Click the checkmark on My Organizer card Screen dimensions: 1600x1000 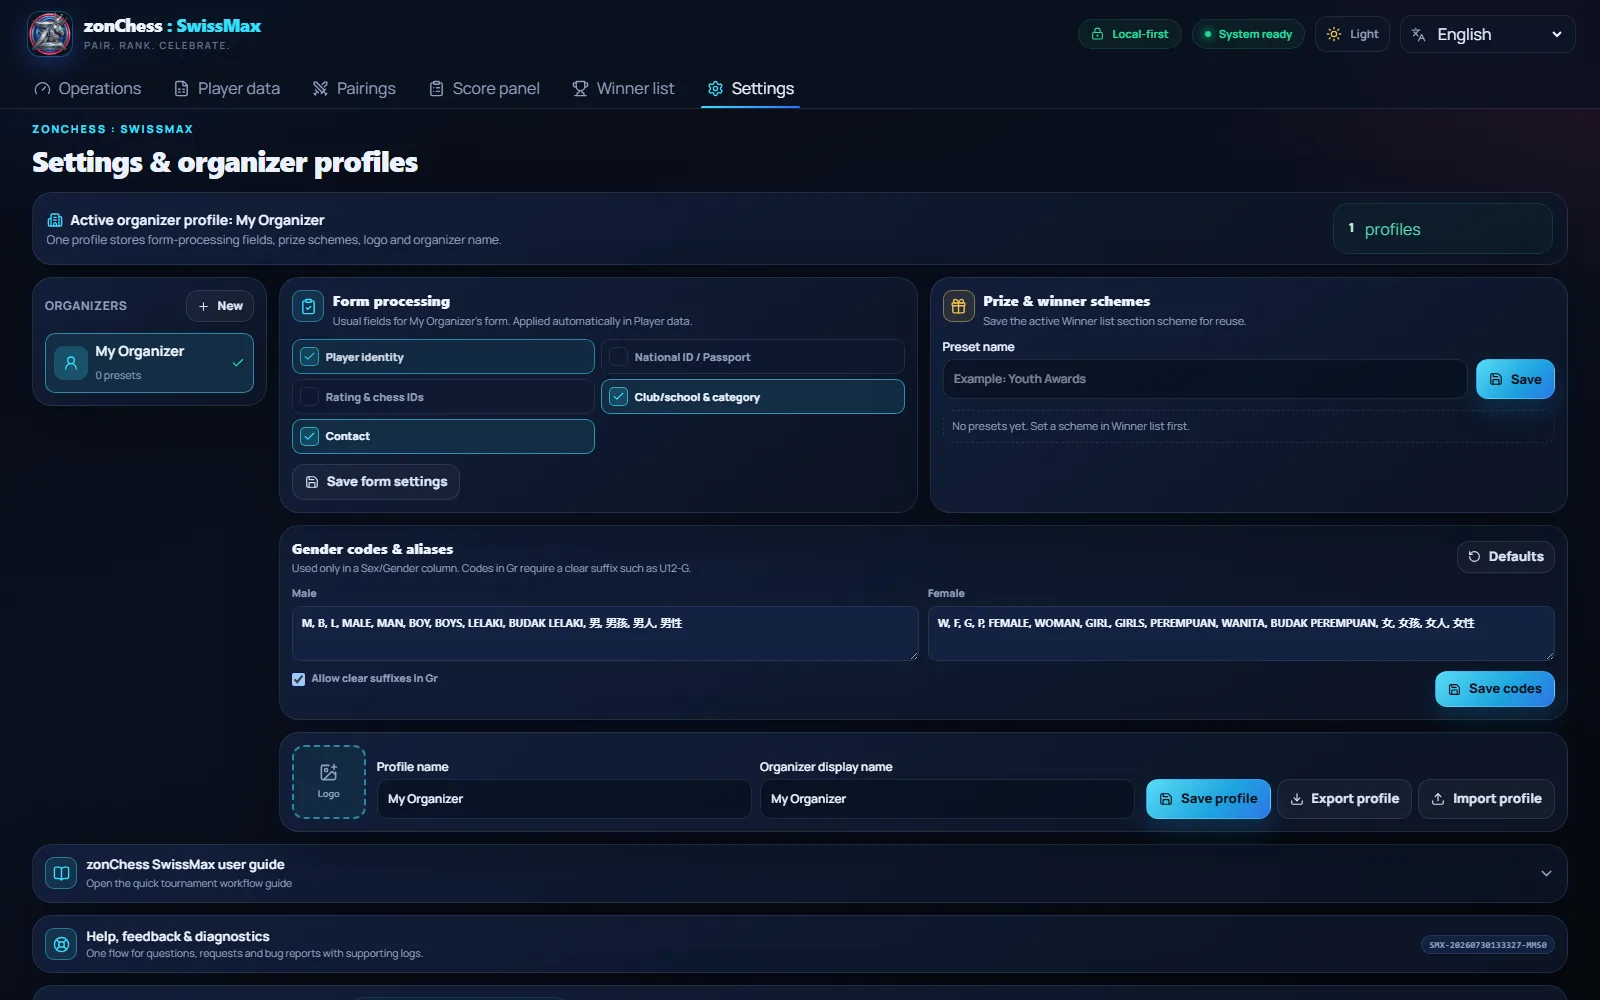pyautogui.click(x=238, y=363)
